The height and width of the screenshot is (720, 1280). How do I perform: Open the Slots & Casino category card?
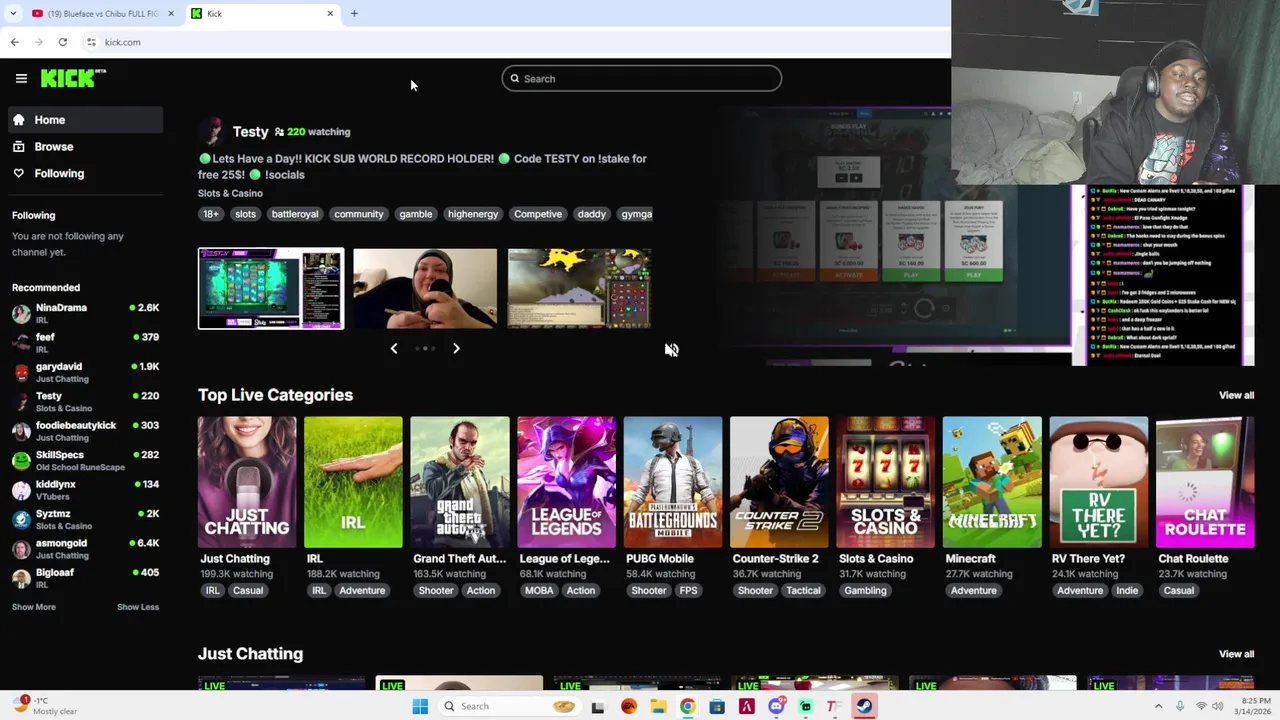click(886, 482)
